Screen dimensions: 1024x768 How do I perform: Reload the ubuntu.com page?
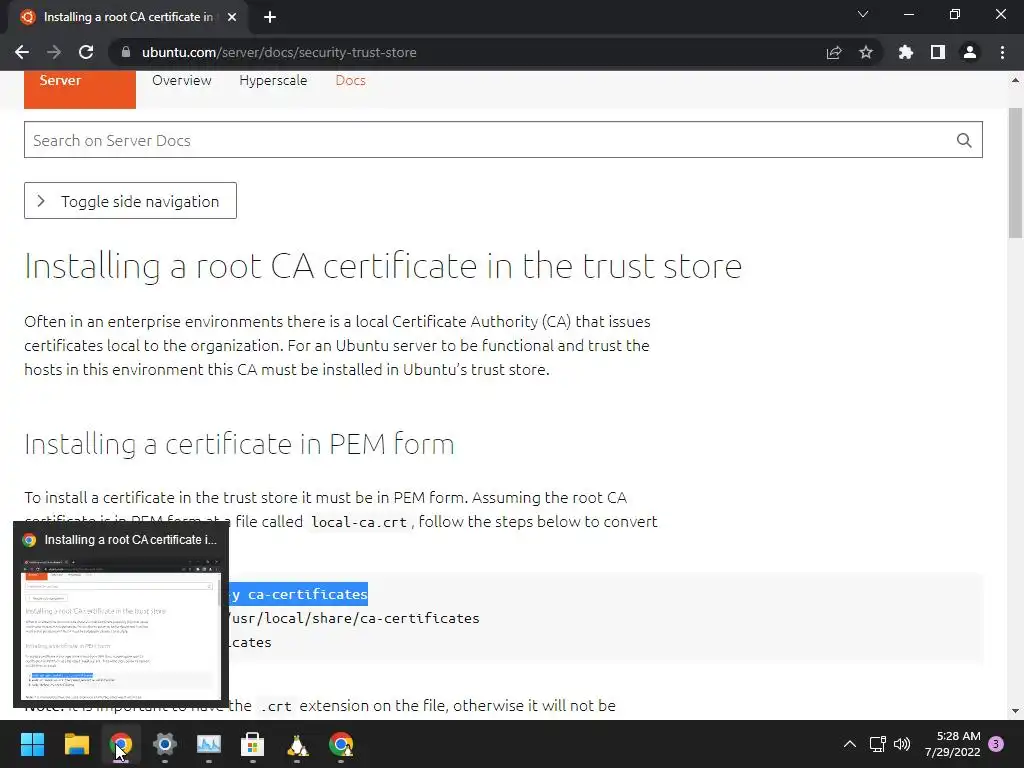pos(86,52)
